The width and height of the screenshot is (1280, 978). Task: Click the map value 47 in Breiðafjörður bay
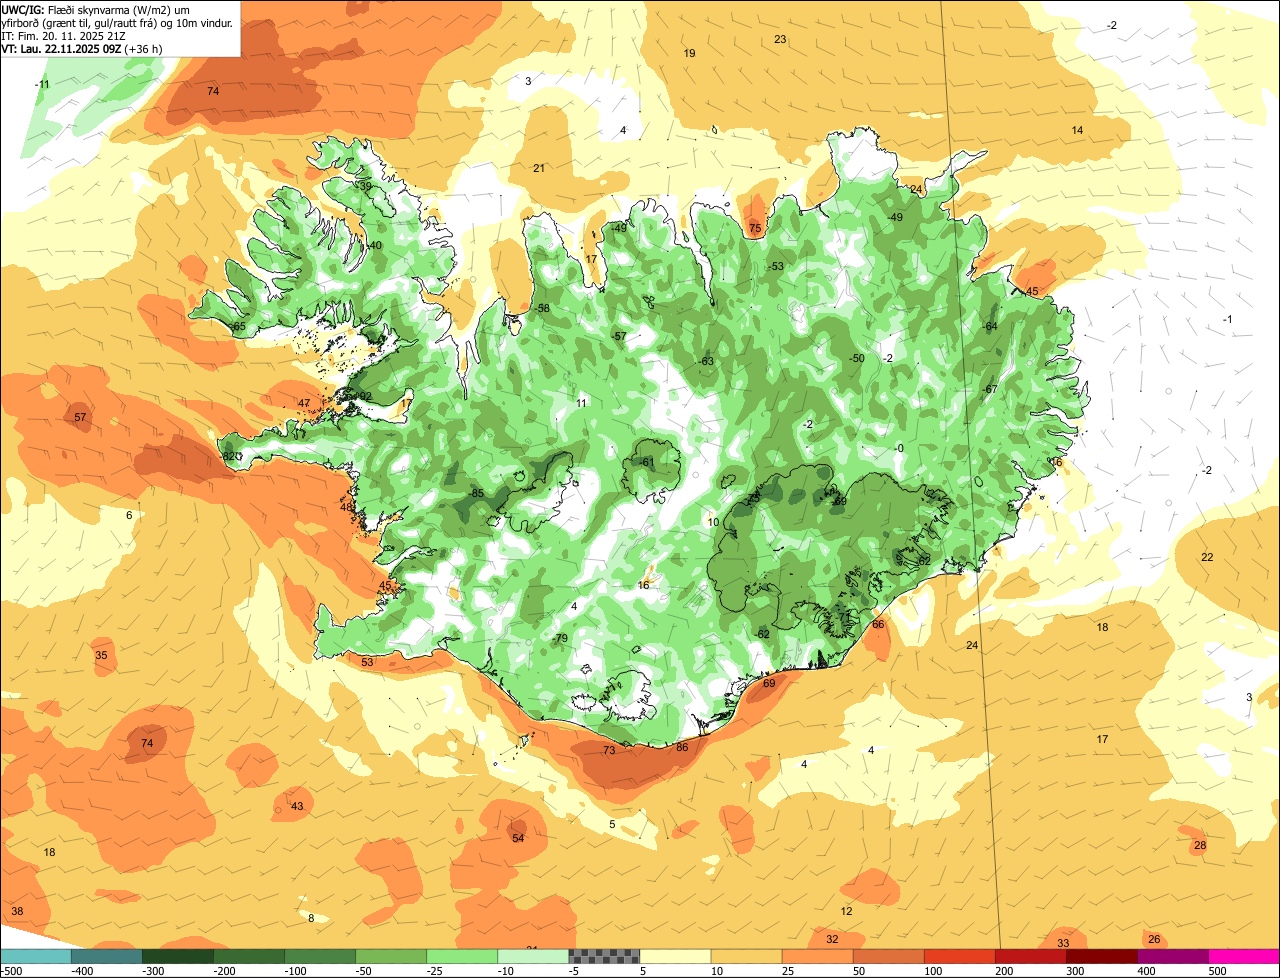pyautogui.click(x=304, y=403)
